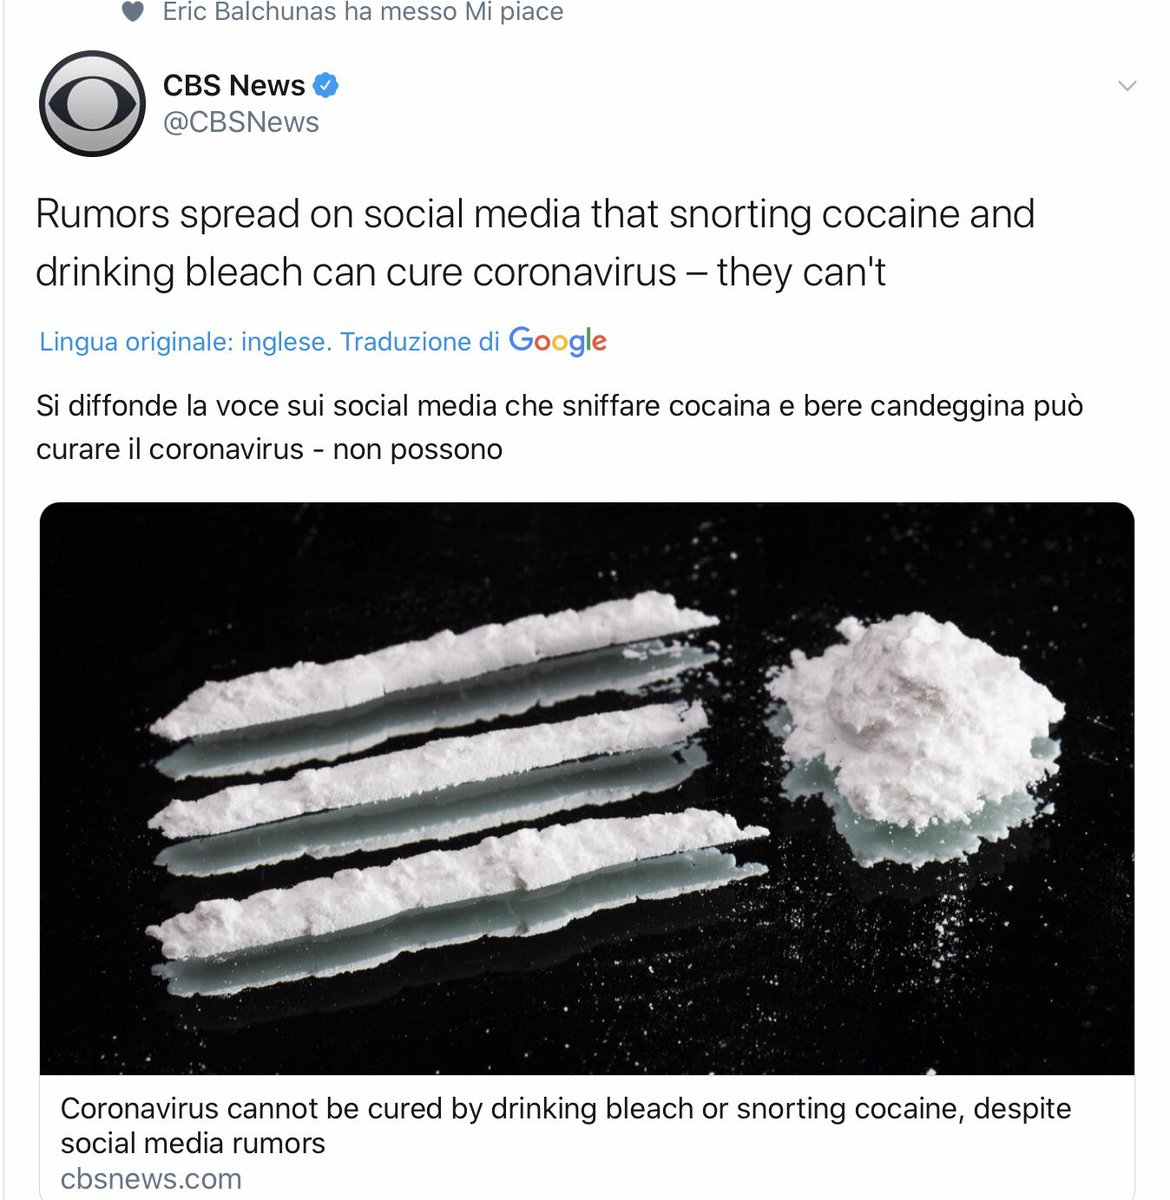Click Lingua originale: inglese link
Screen dimensions: 1170x1200
tap(184, 342)
